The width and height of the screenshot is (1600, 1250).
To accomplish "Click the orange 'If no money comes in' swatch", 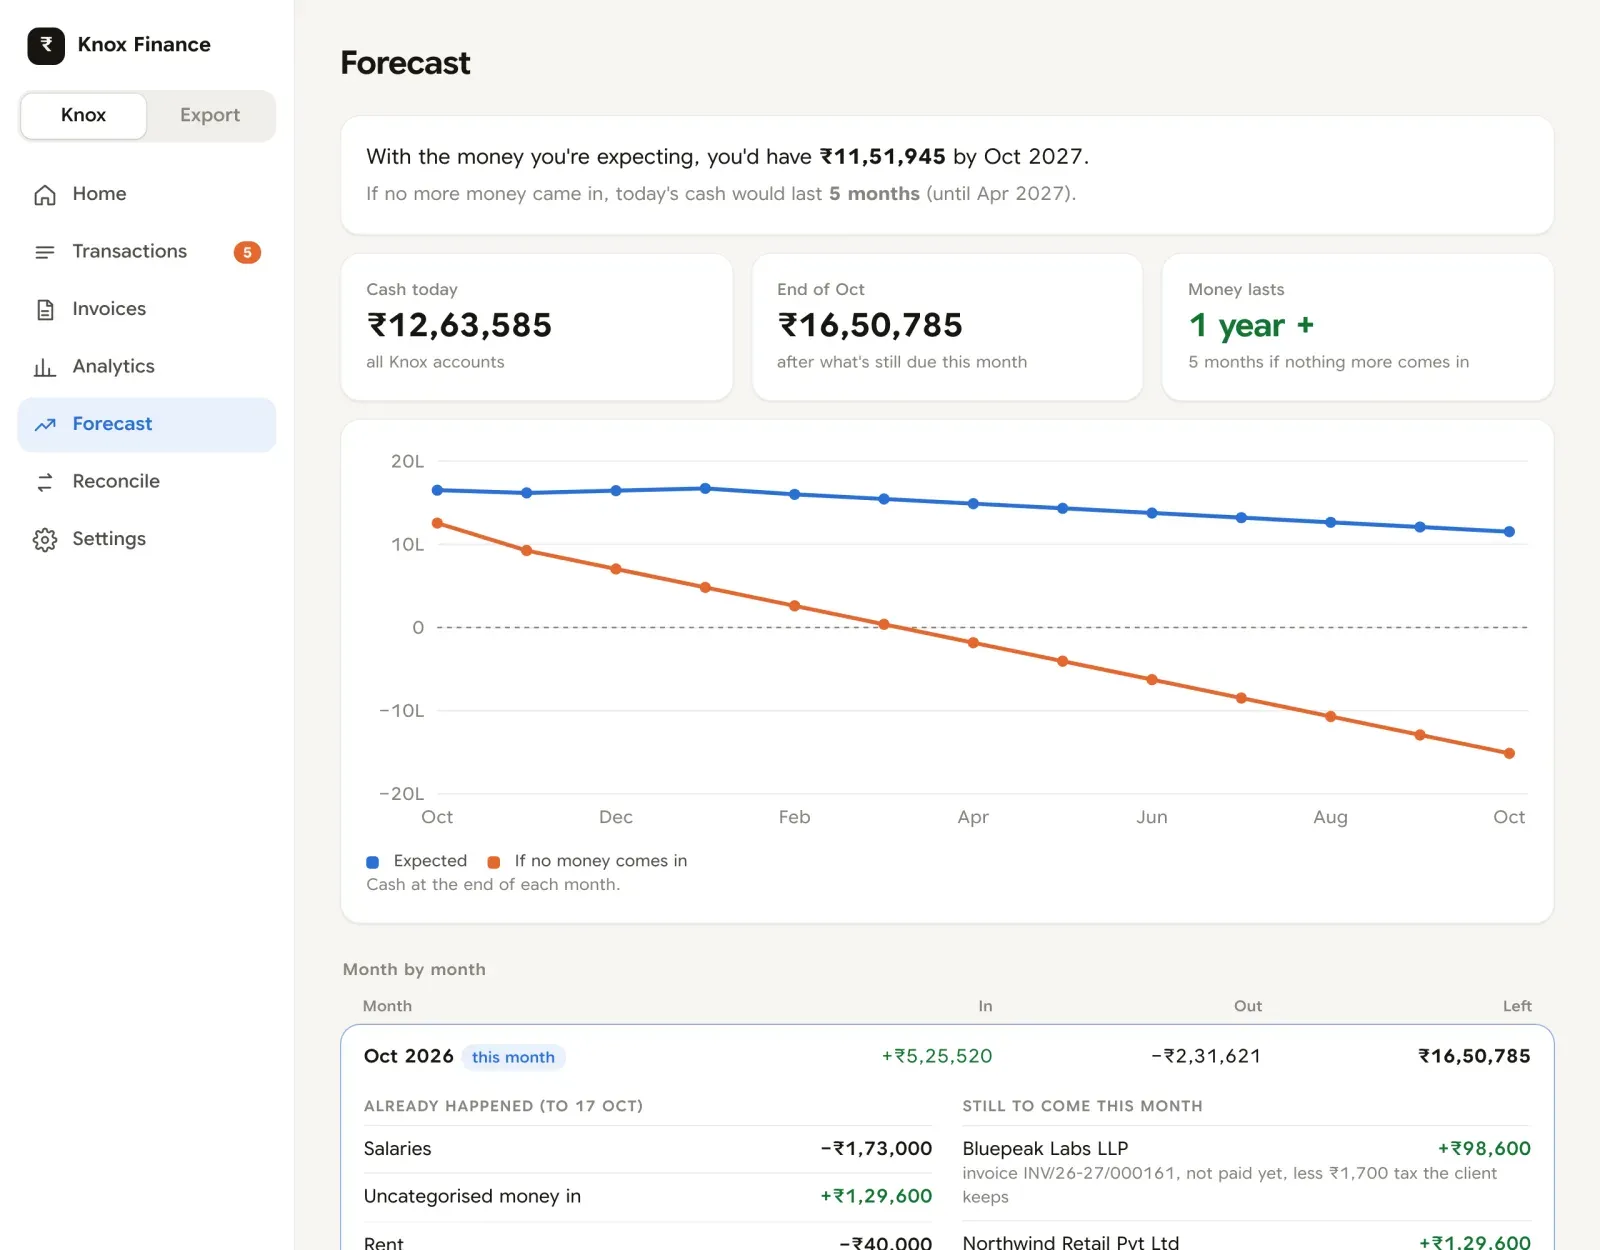I will coord(493,862).
